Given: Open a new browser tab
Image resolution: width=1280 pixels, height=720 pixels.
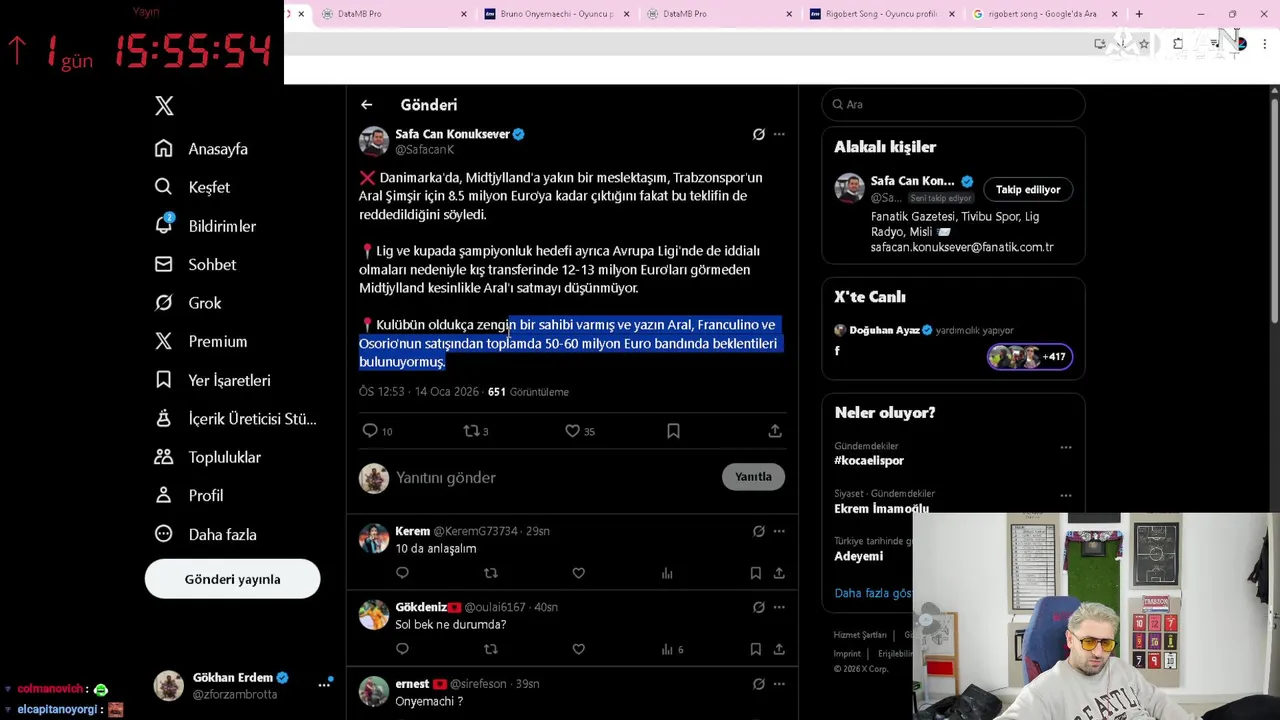Looking at the screenshot, I should [1138, 14].
